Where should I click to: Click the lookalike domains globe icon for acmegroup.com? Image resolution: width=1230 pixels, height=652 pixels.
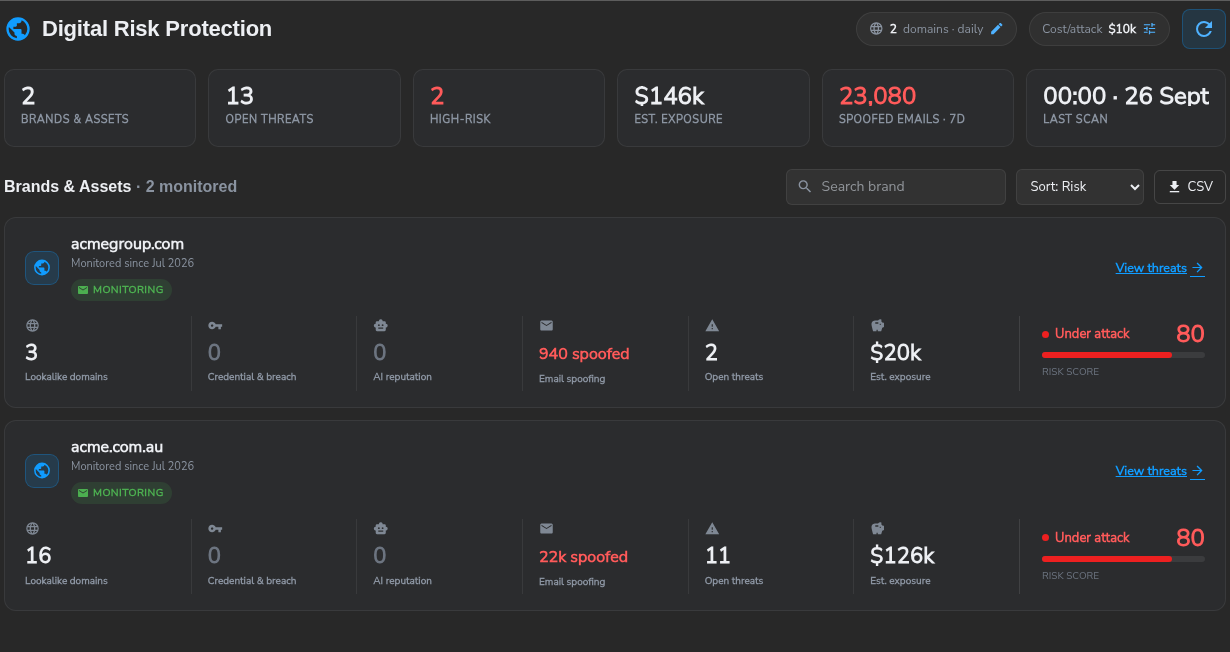click(x=32, y=325)
